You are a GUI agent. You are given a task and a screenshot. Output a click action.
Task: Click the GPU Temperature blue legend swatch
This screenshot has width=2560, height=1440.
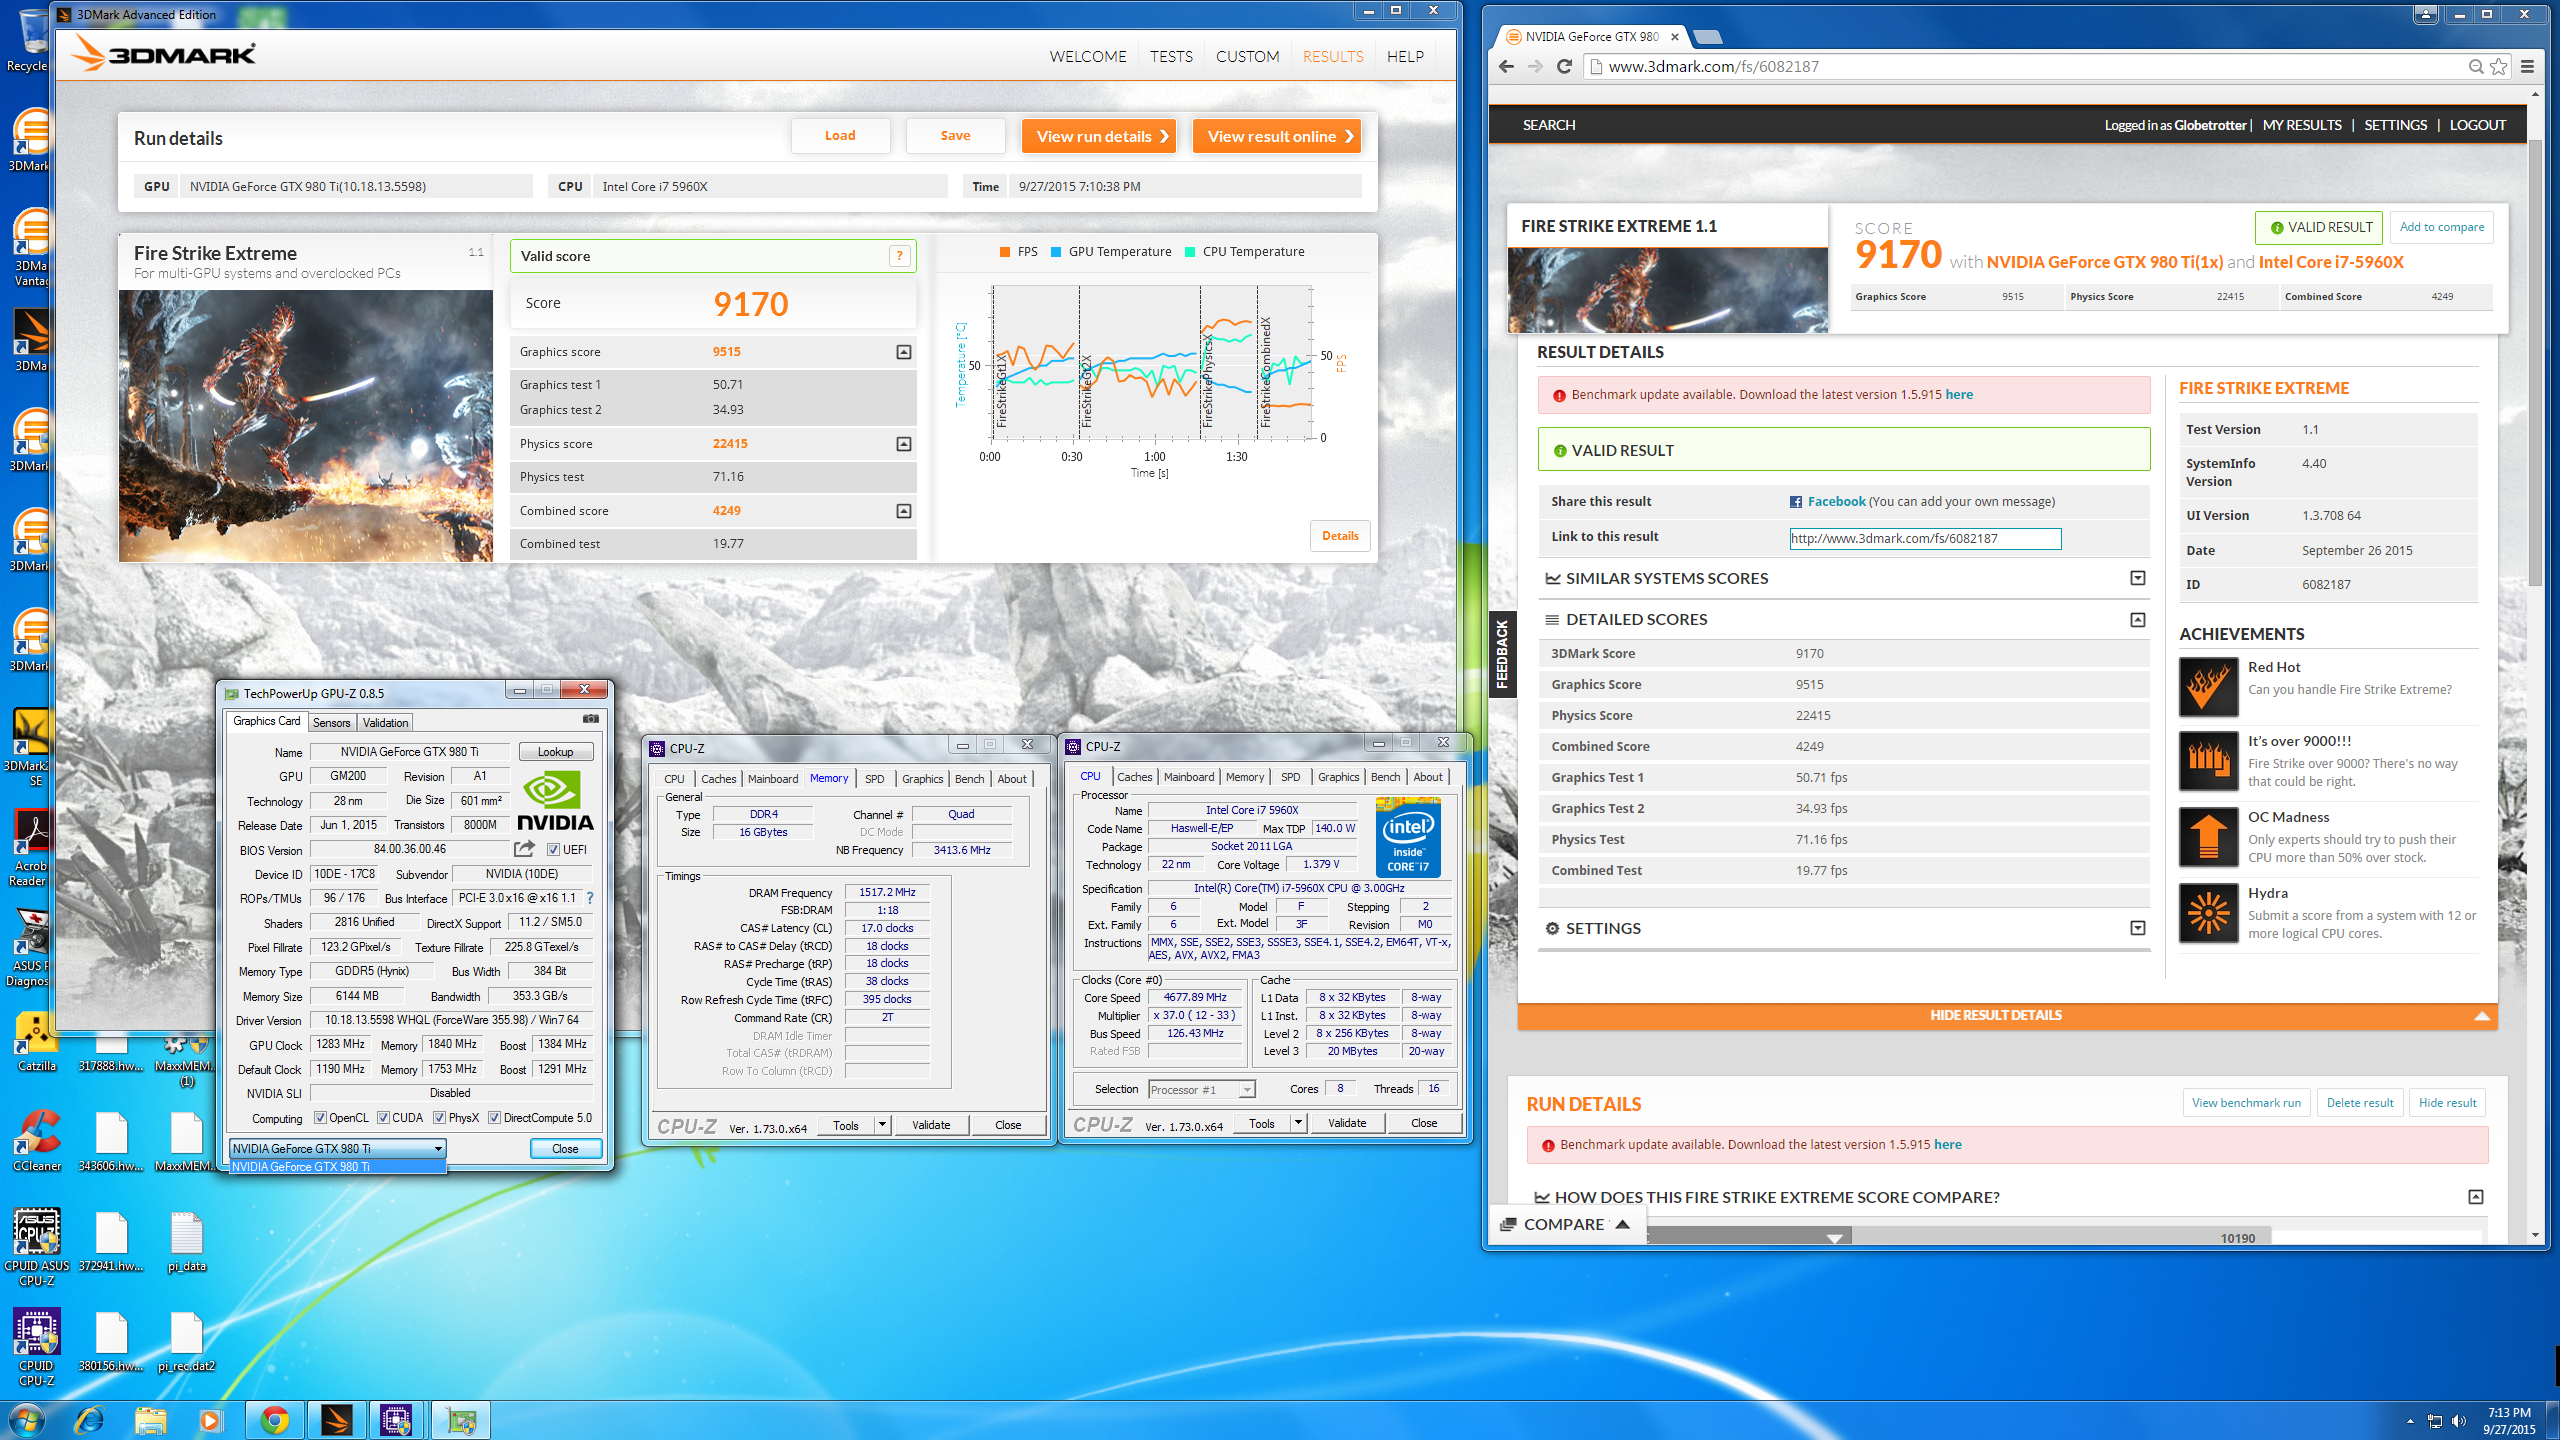(1055, 252)
